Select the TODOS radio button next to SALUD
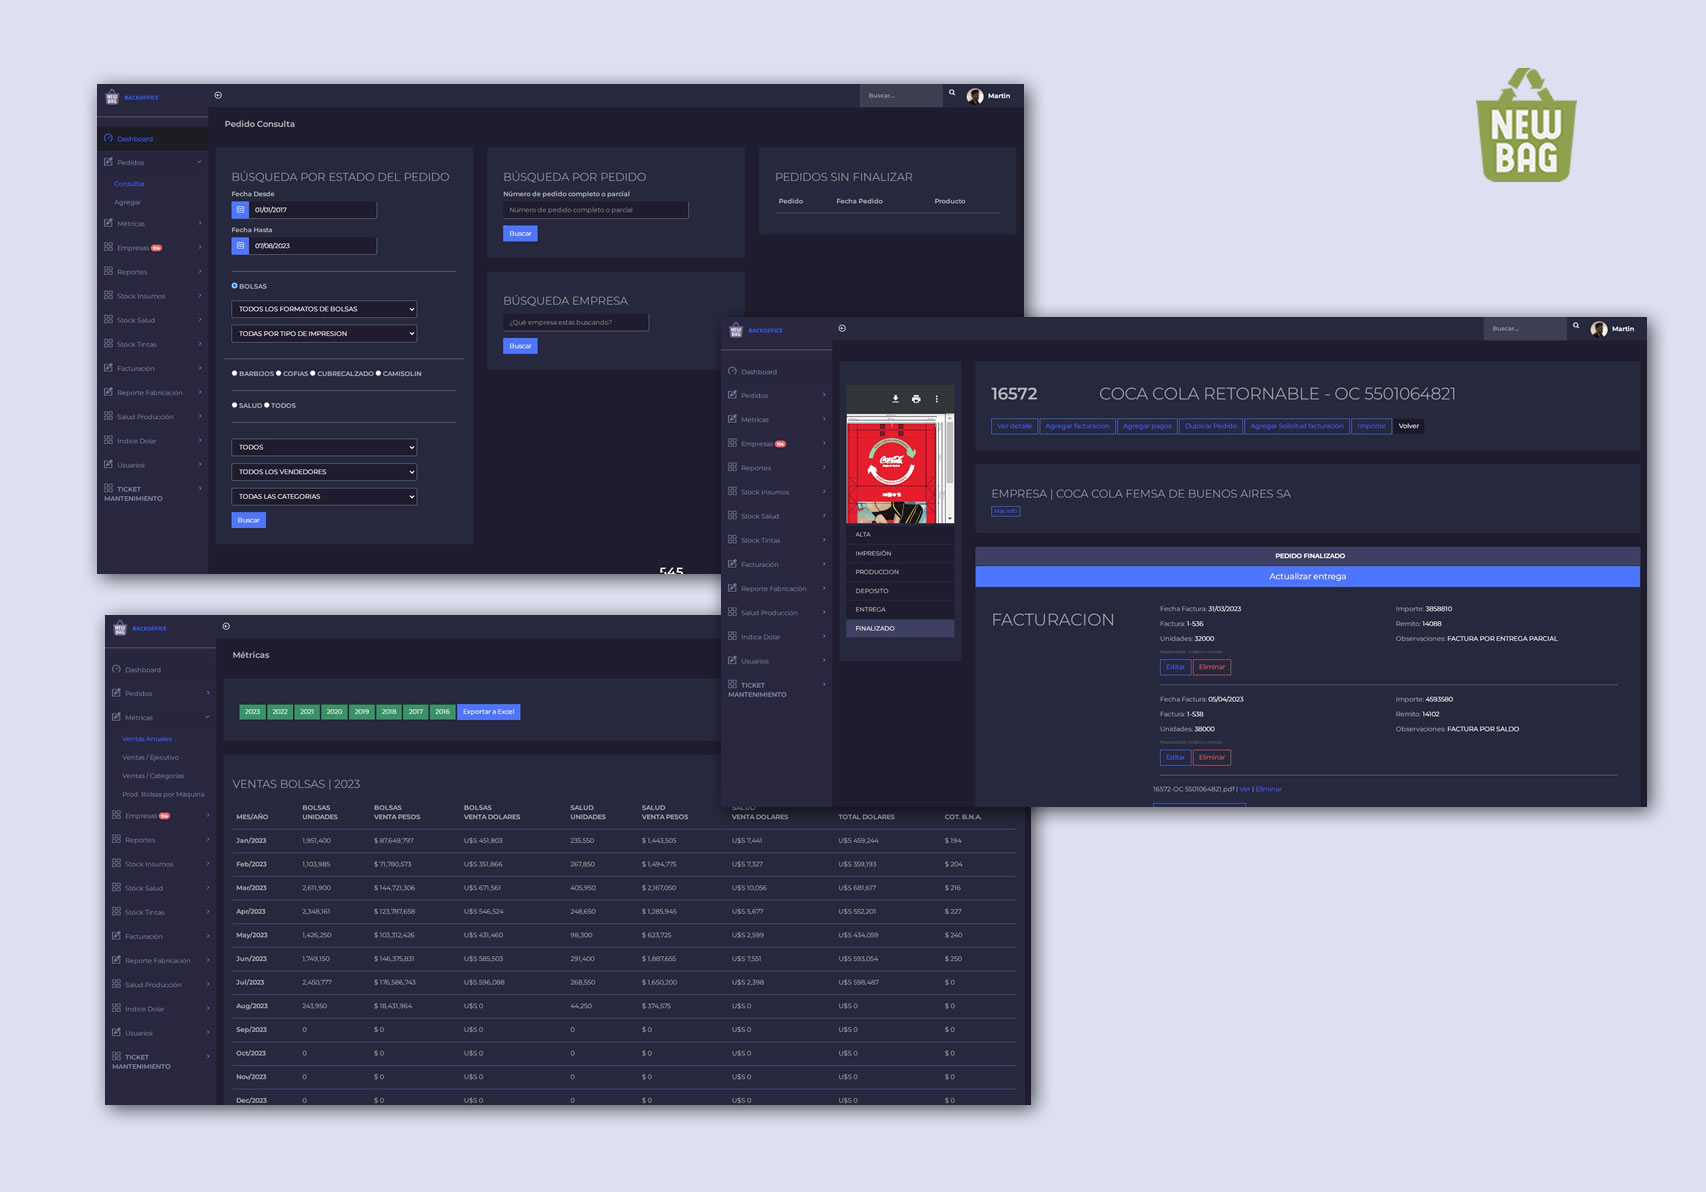The image size is (1706, 1192). pyautogui.click(x=267, y=405)
